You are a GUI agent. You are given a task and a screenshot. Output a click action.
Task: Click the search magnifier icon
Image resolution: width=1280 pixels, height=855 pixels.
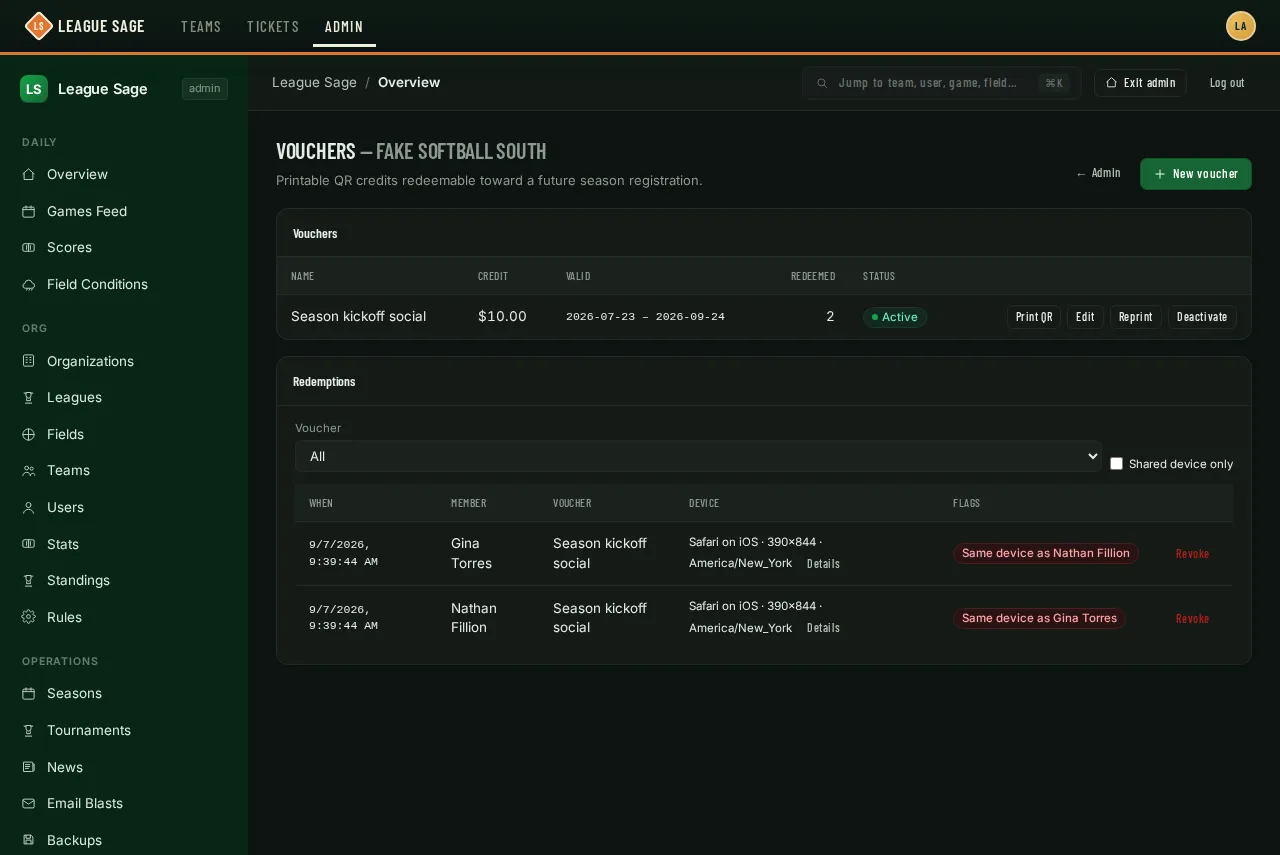[x=822, y=83]
